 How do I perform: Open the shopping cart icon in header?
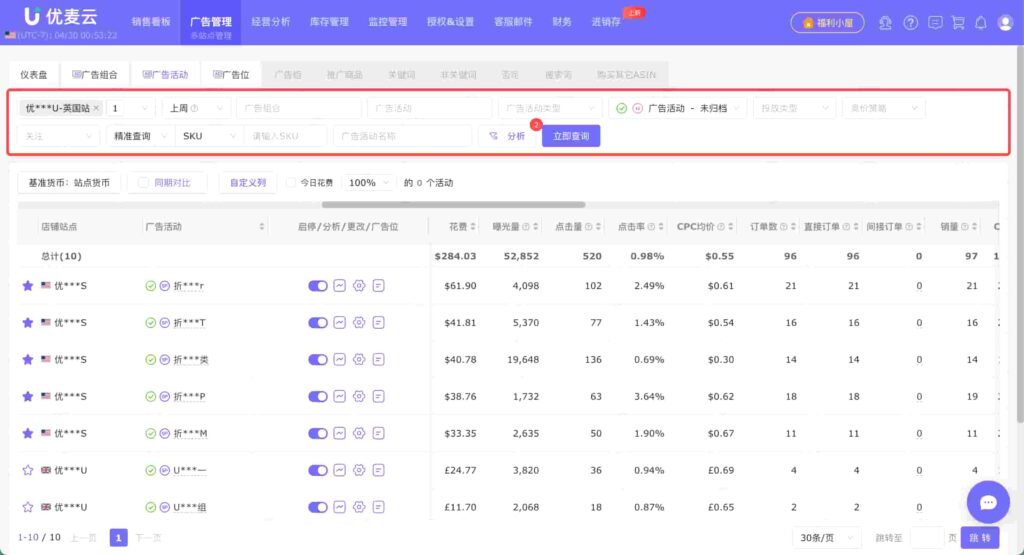[958, 23]
